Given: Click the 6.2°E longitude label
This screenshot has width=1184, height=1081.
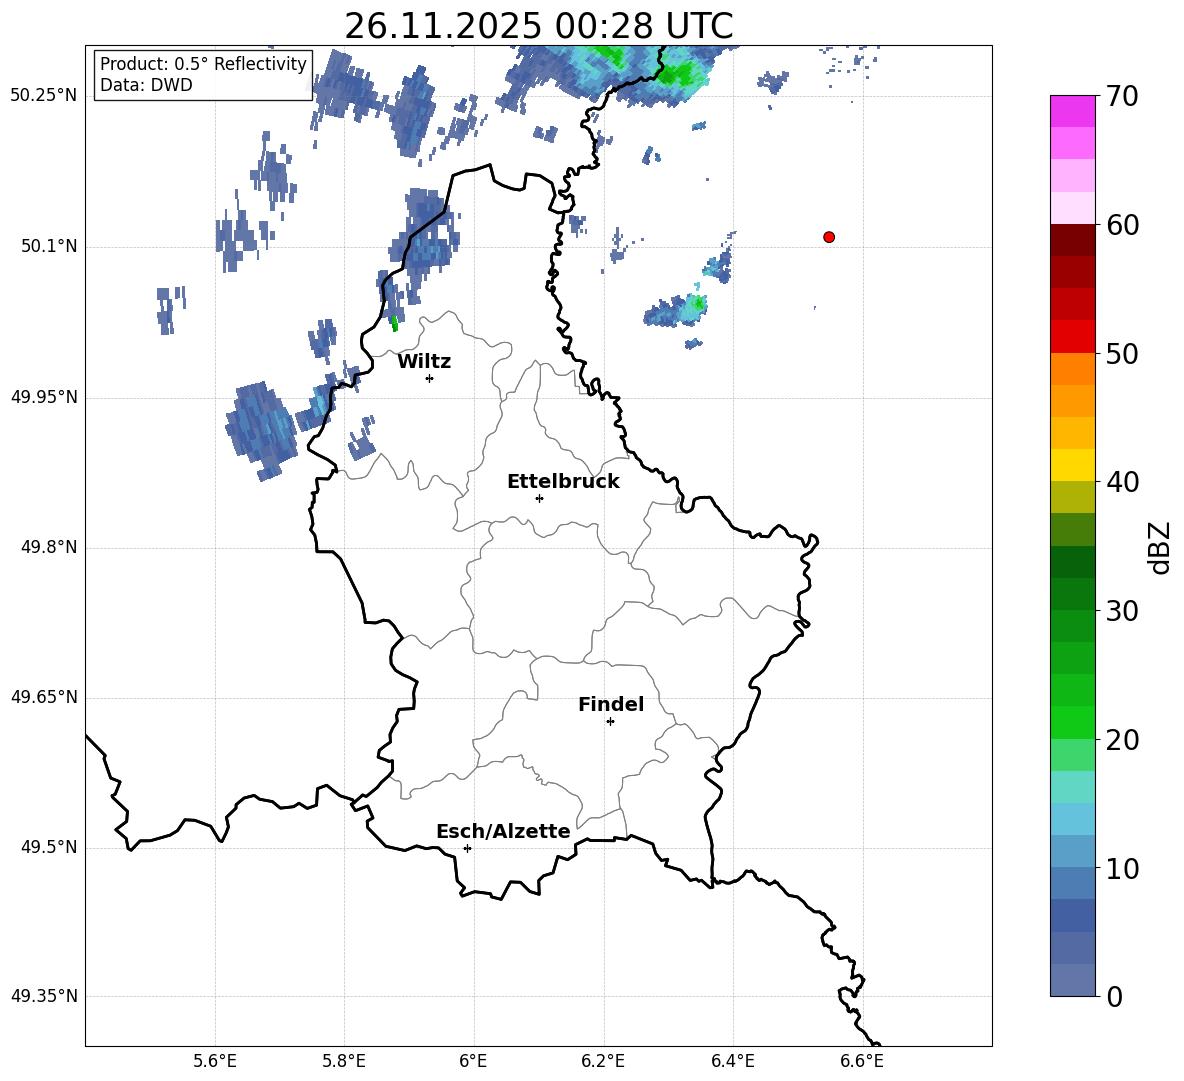Looking at the screenshot, I should [x=603, y=1061].
